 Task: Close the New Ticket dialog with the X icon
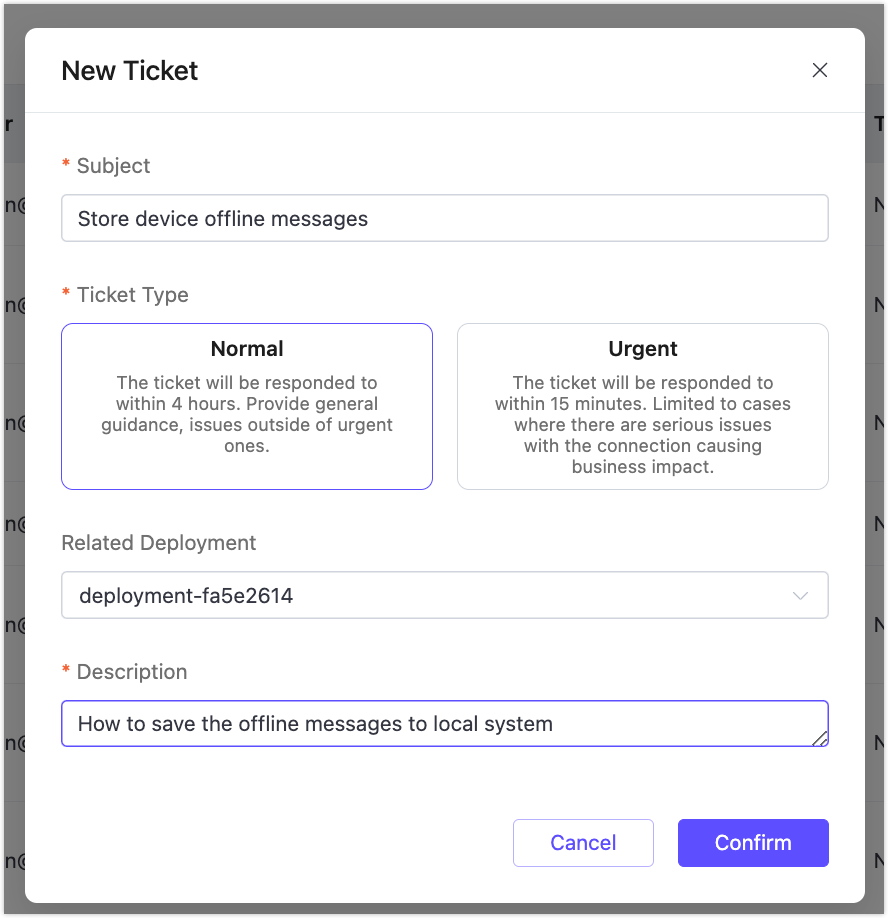819,70
